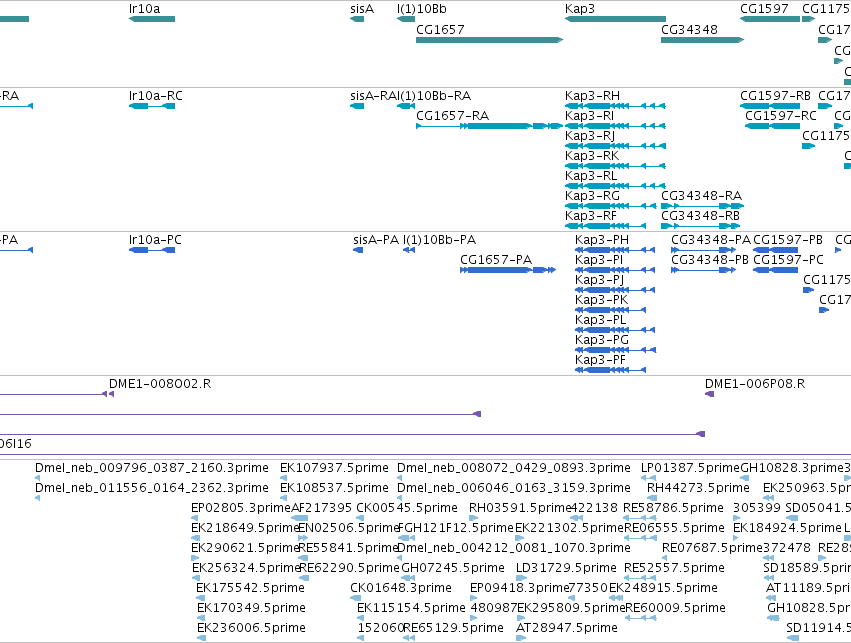This screenshot has height=643, width=851.
Task: Select protein CG1657-PA
Action: (508, 270)
